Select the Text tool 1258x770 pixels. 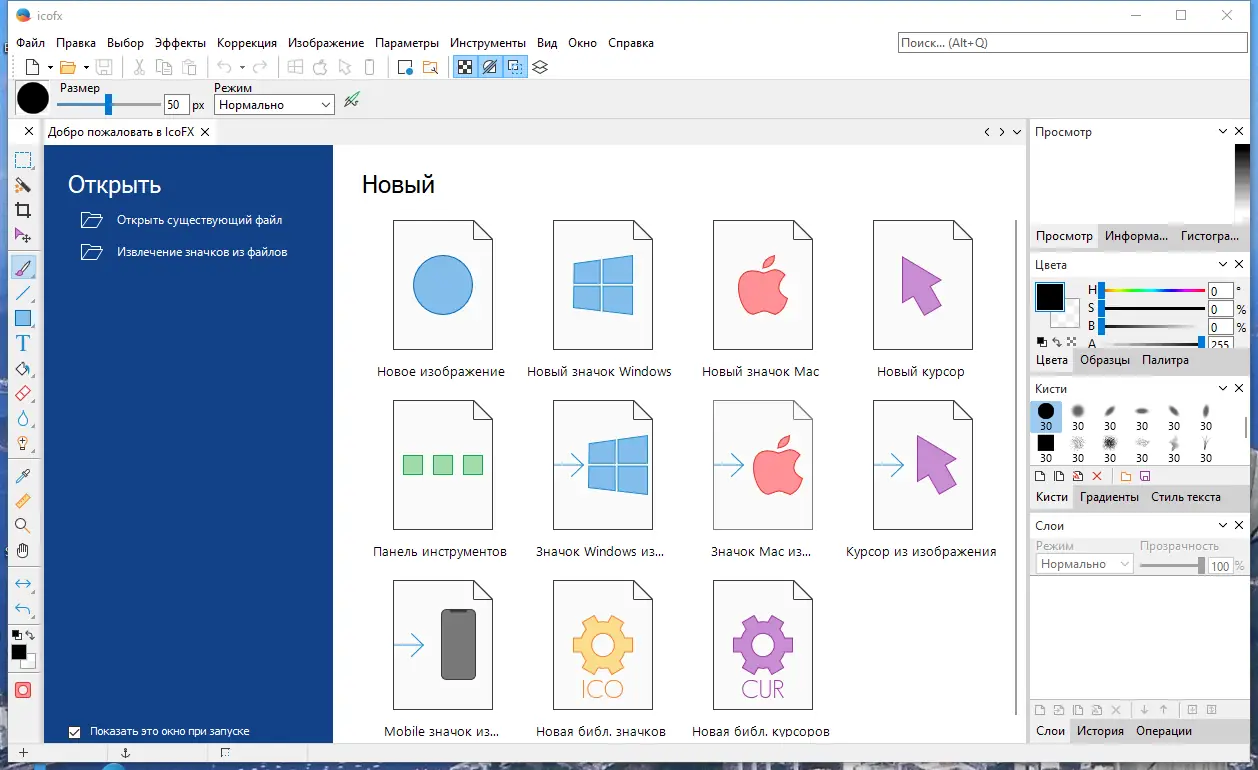click(x=22, y=343)
